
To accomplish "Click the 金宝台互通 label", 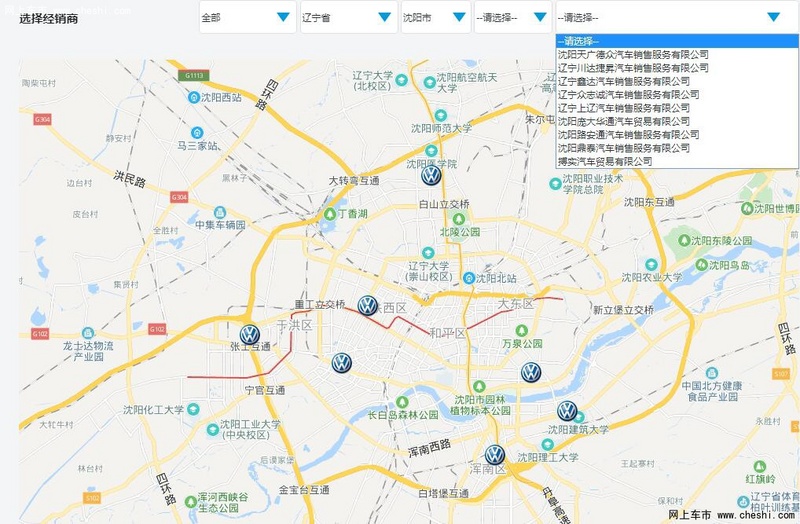I will point(304,490).
